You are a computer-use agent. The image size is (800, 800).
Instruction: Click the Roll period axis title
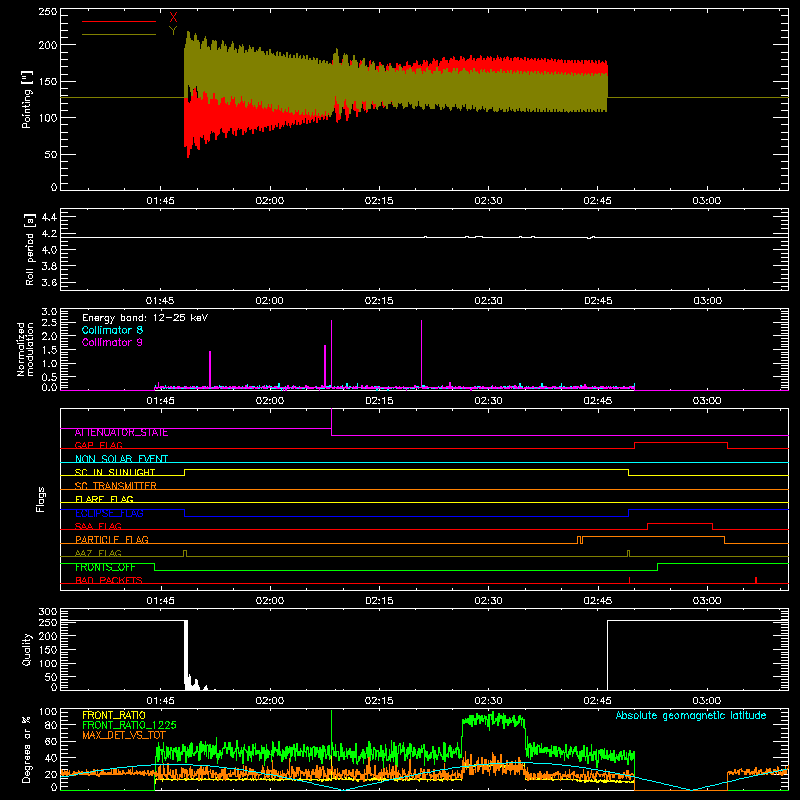30,249
